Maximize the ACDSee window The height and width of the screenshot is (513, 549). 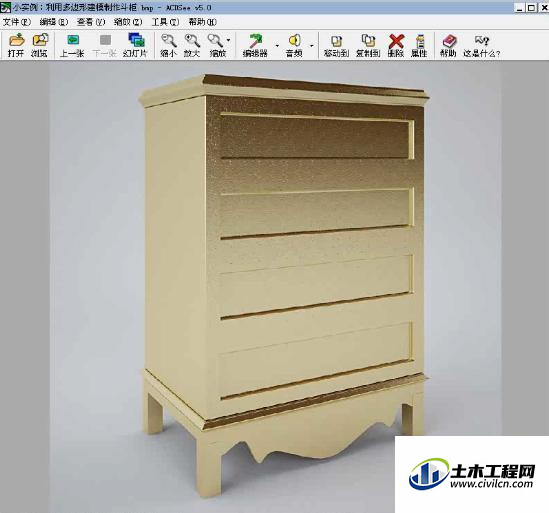pyautogui.click(x=531, y=7)
